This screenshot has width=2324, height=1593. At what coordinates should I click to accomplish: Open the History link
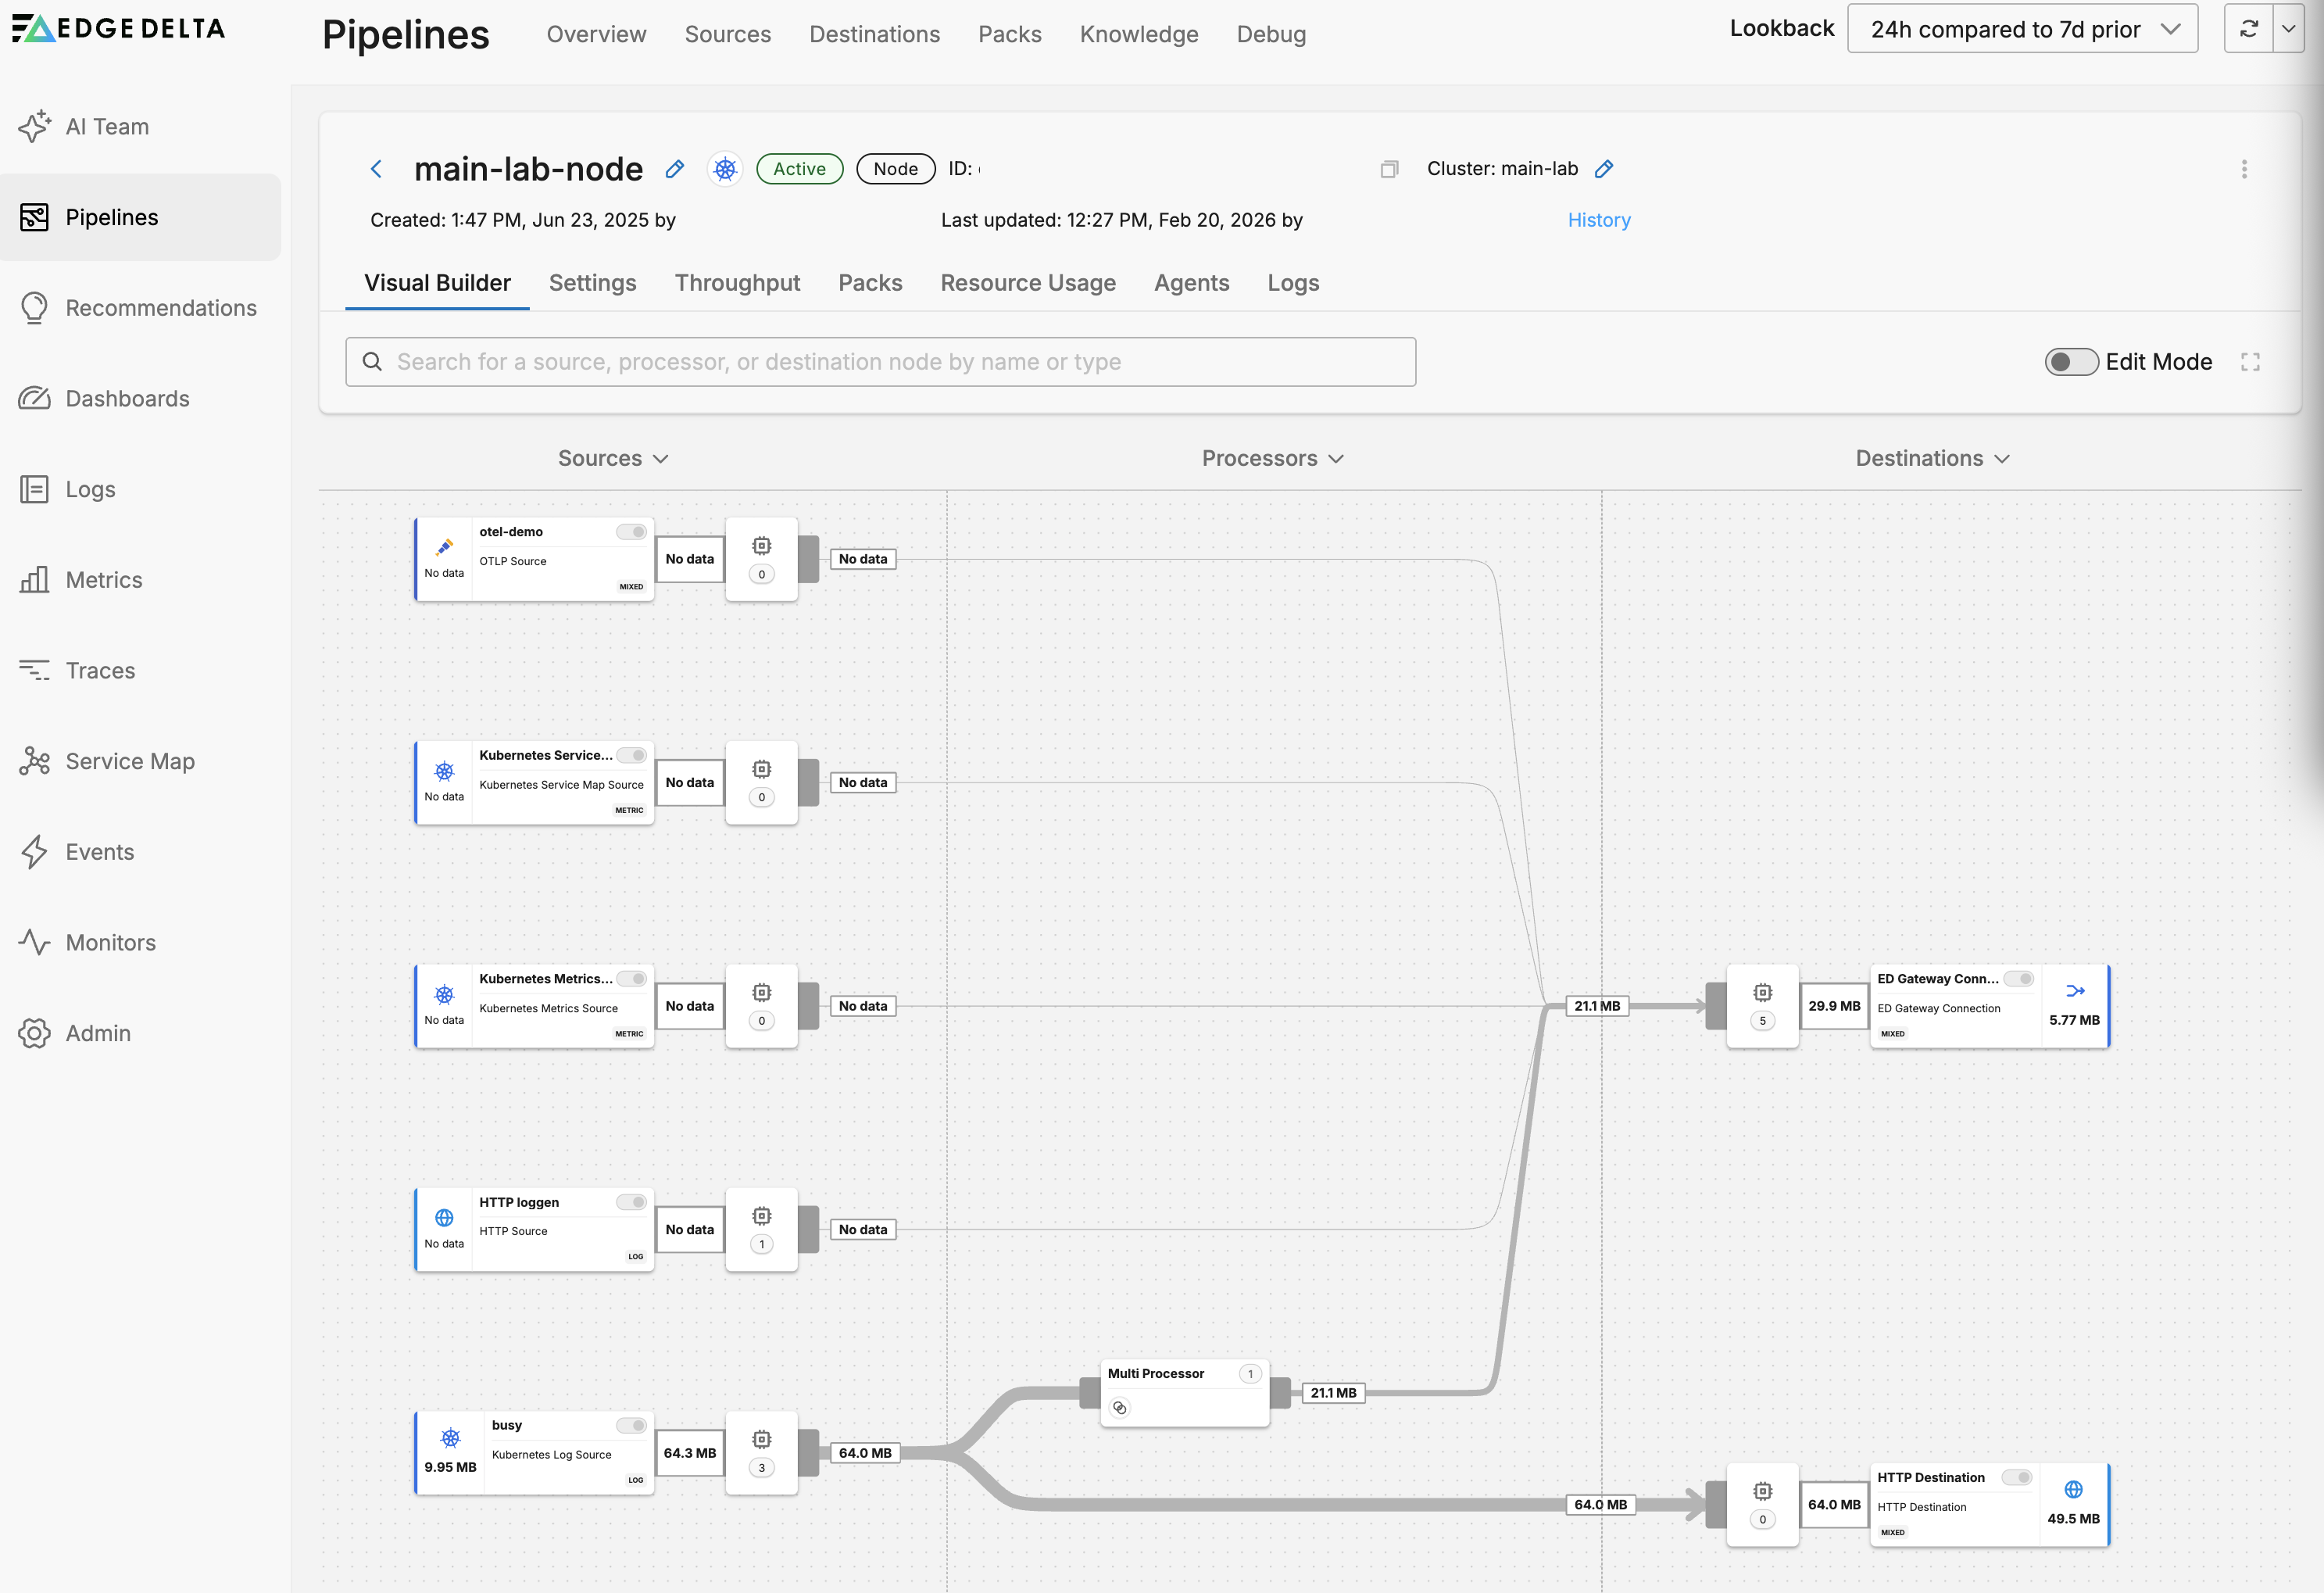pos(1599,220)
